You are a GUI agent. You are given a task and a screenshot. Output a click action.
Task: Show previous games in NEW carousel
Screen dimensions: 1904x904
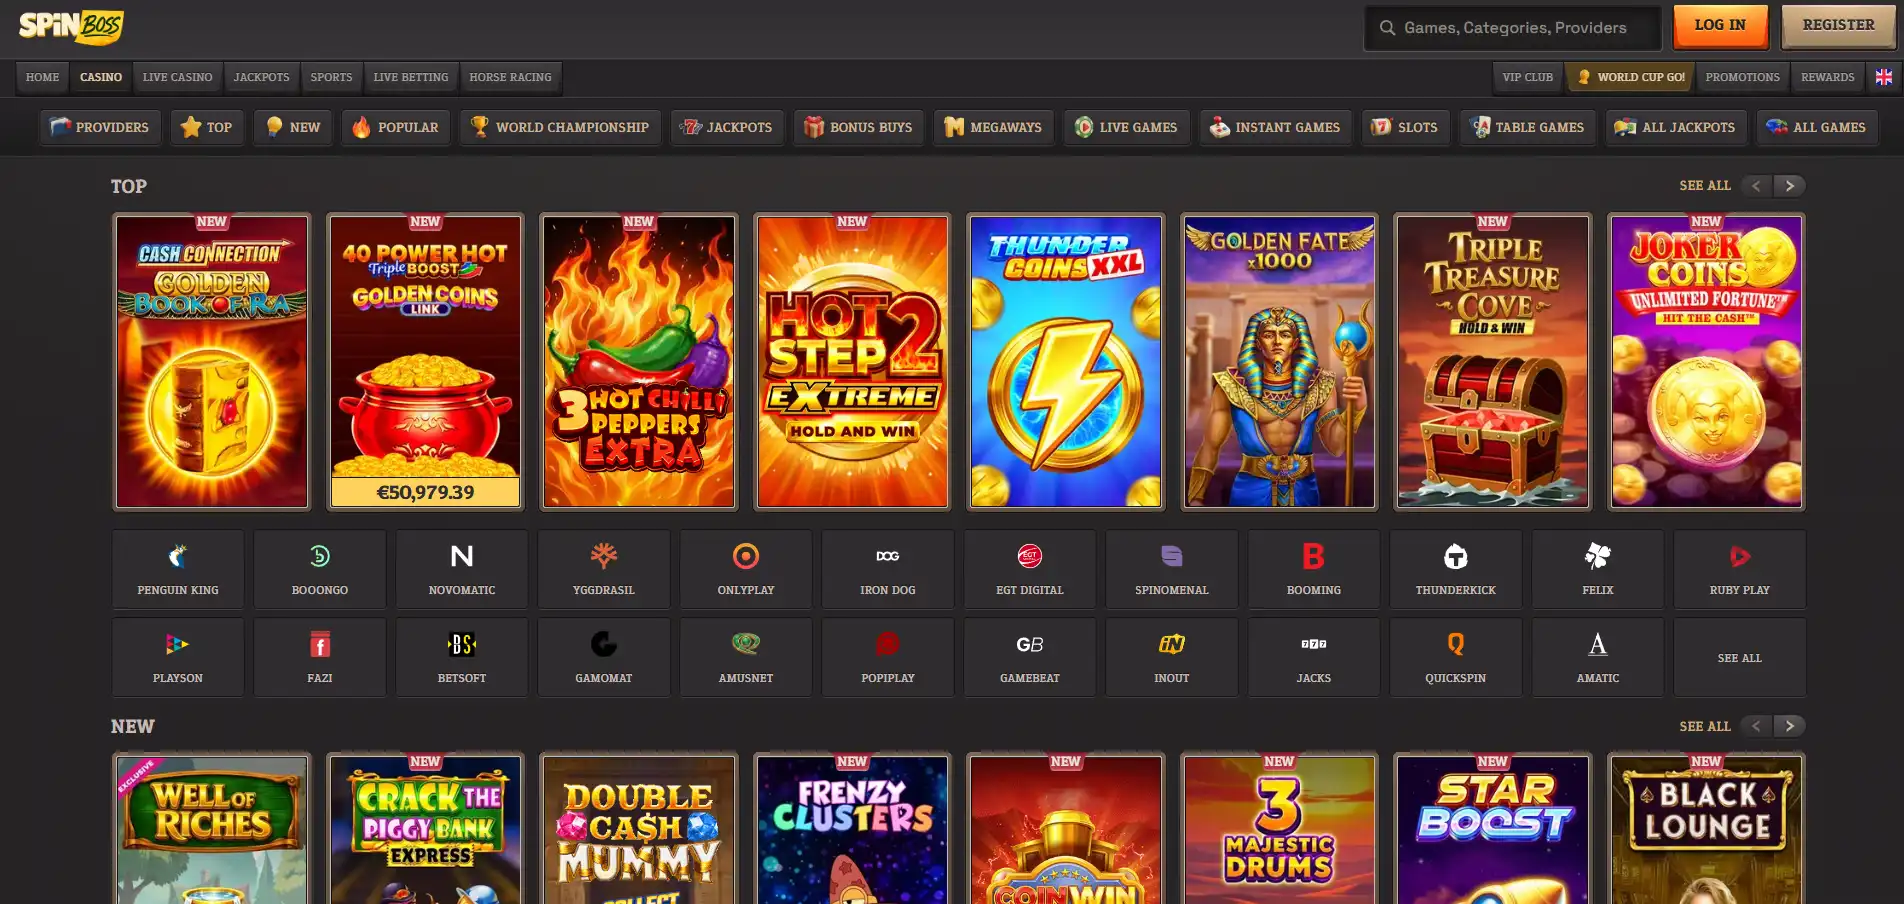[x=1756, y=726]
